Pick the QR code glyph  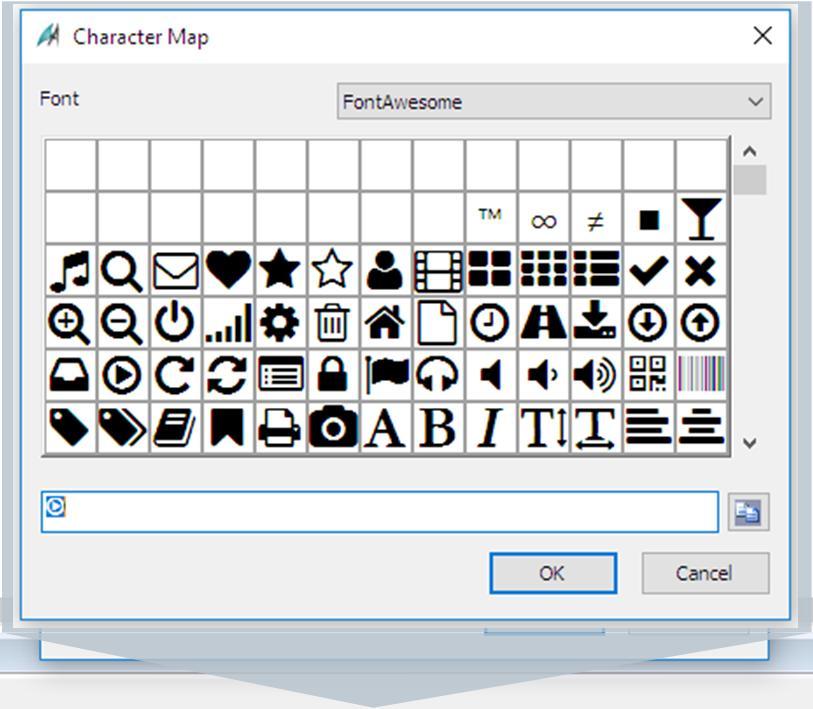click(x=648, y=376)
